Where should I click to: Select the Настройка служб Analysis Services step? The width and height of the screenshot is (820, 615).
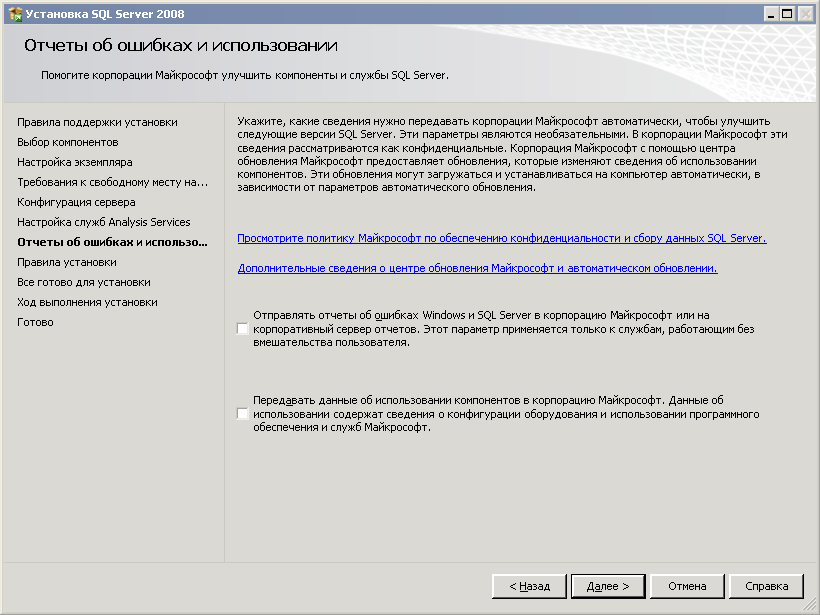[104, 222]
